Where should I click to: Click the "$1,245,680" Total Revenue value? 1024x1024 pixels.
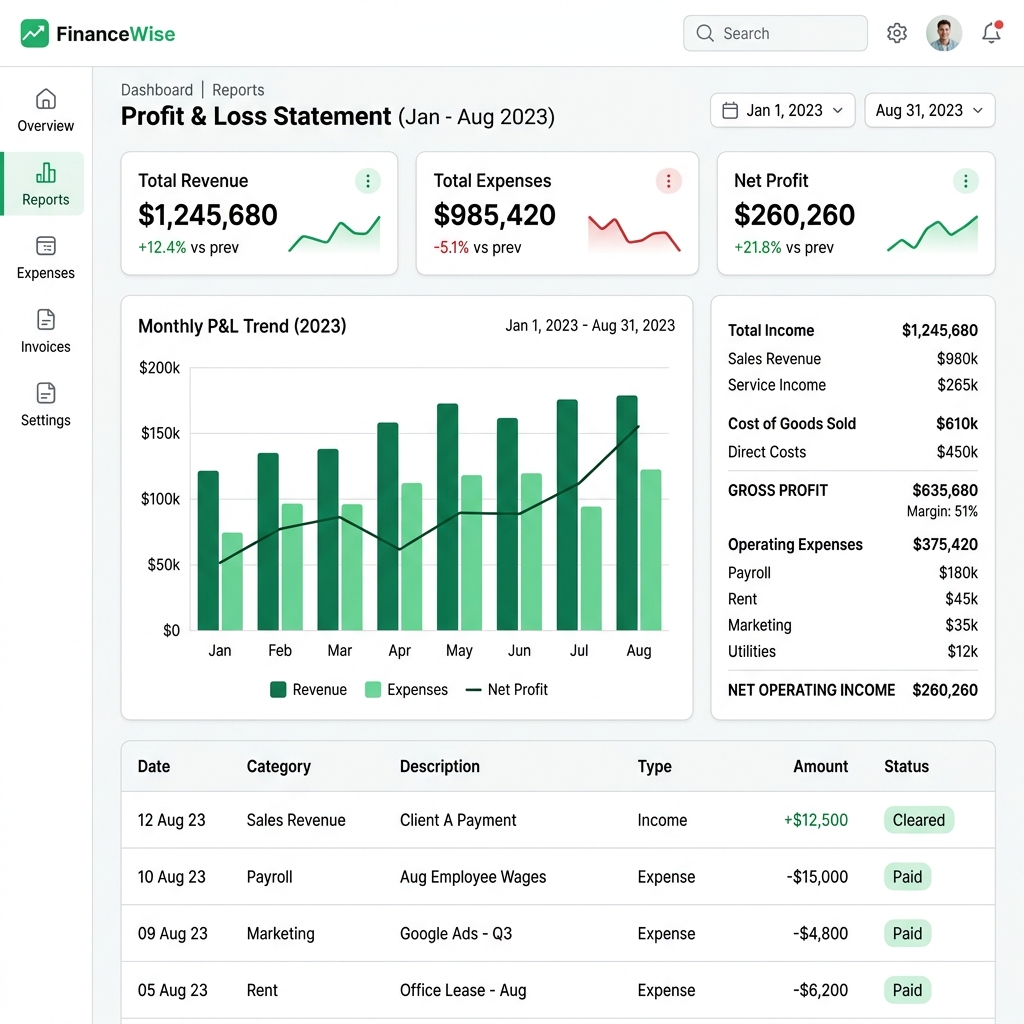pyautogui.click(x=208, y=215)
